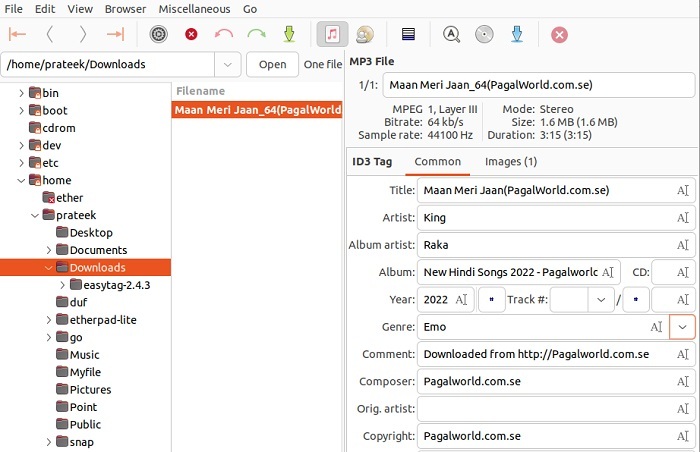Expand the easytag-2.4.3 folder
This screenshot has width=700, height=452.
tap(62, 285)
